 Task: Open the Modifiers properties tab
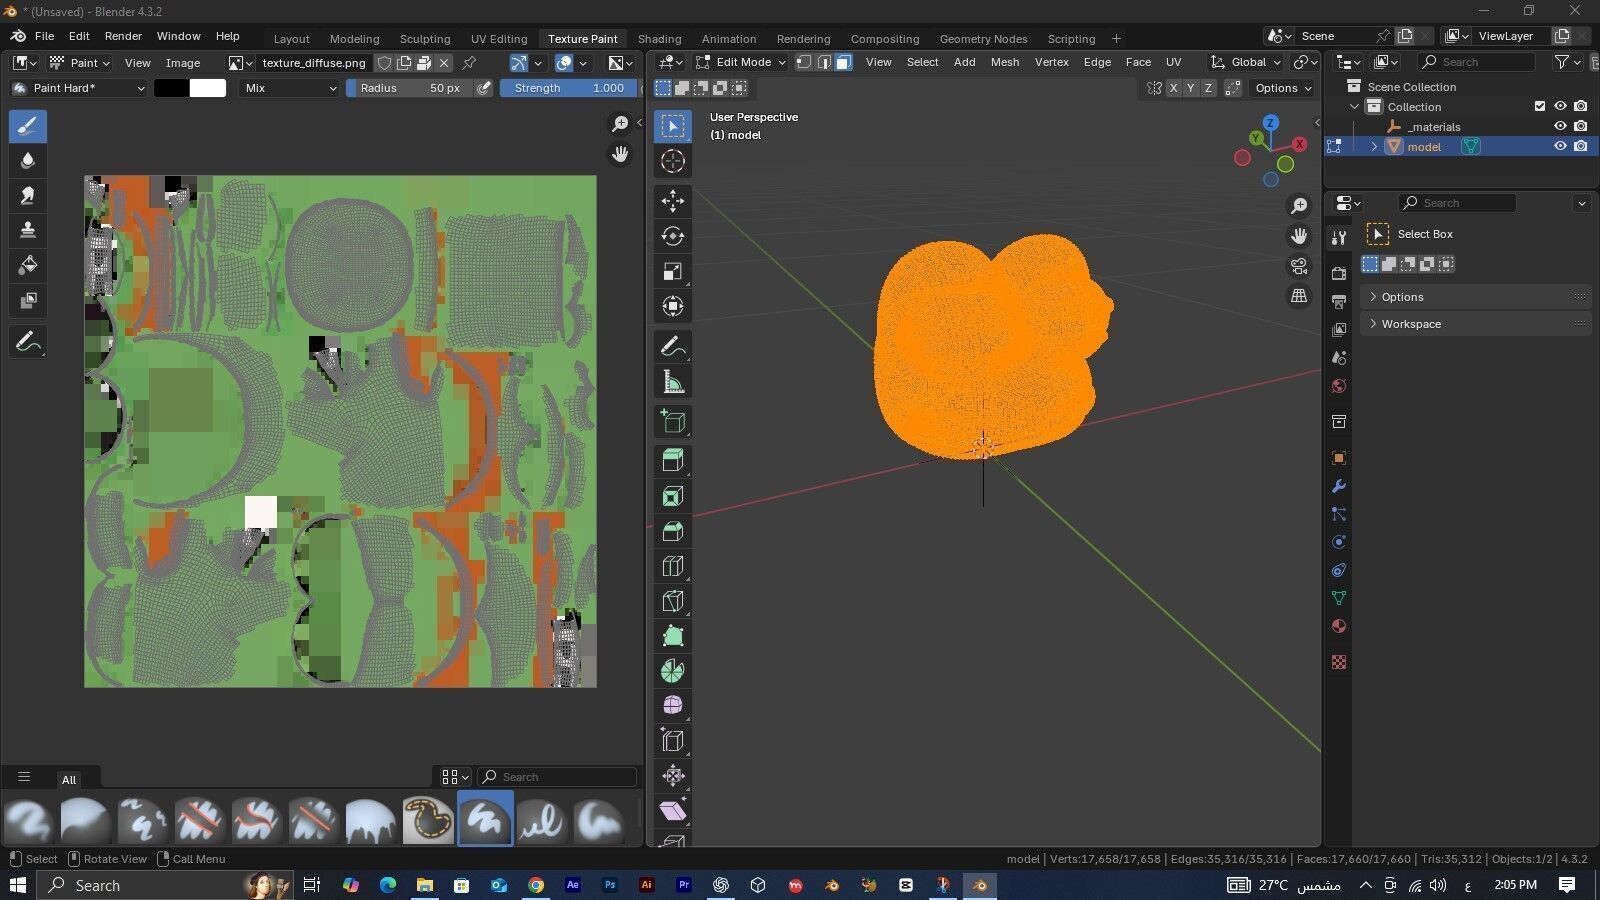click(x=1339, y=486)
